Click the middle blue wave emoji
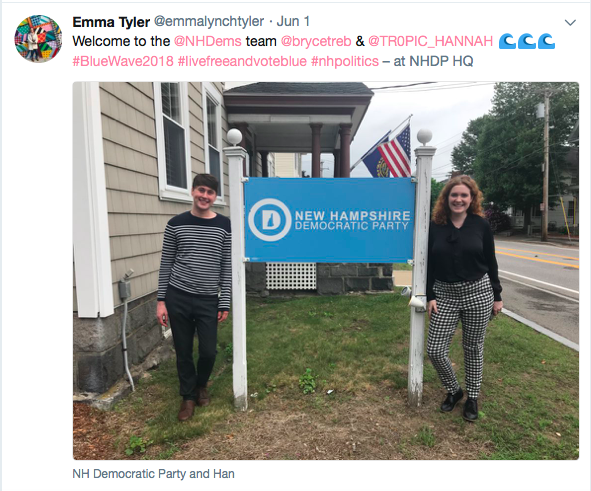591x491 pixels. click(x=527, y=41)
